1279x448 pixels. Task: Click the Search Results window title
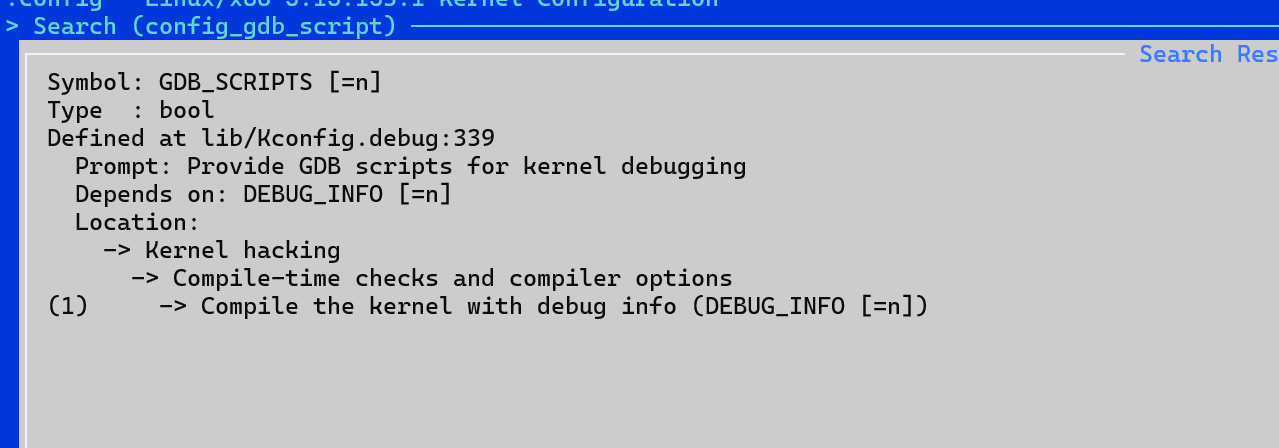pyautogui.click(x=1208, y=54)
